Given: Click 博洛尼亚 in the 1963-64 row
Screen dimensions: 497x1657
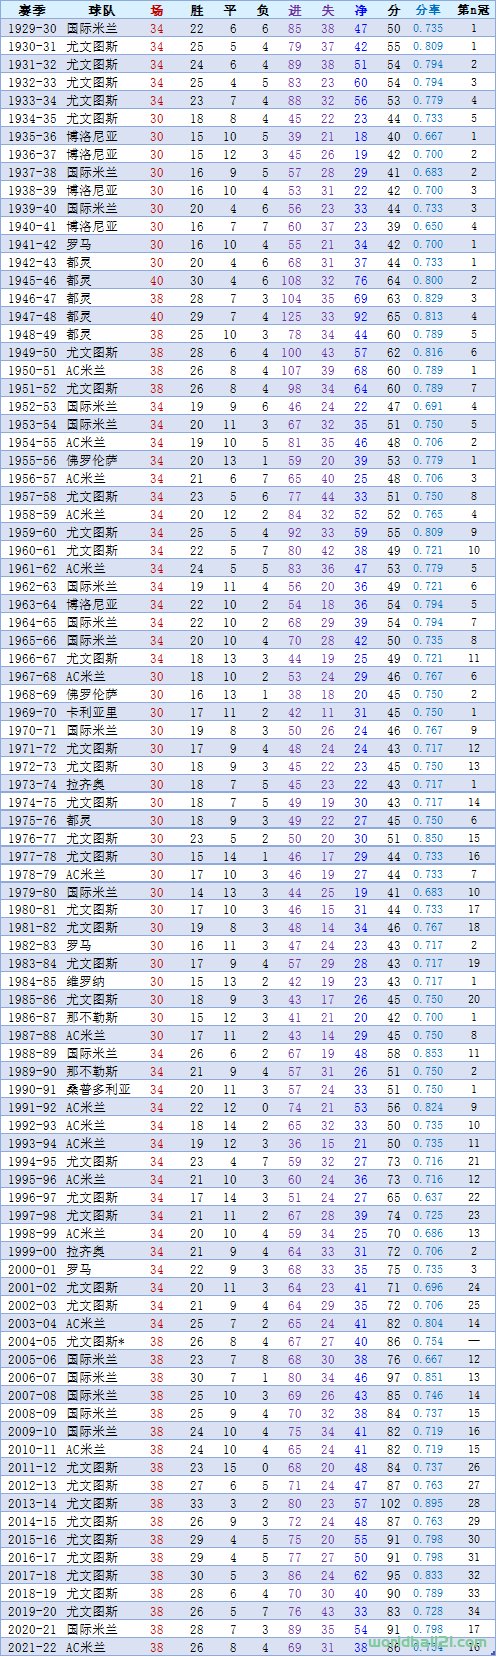Looking at the screenshot, I should 92,604.
